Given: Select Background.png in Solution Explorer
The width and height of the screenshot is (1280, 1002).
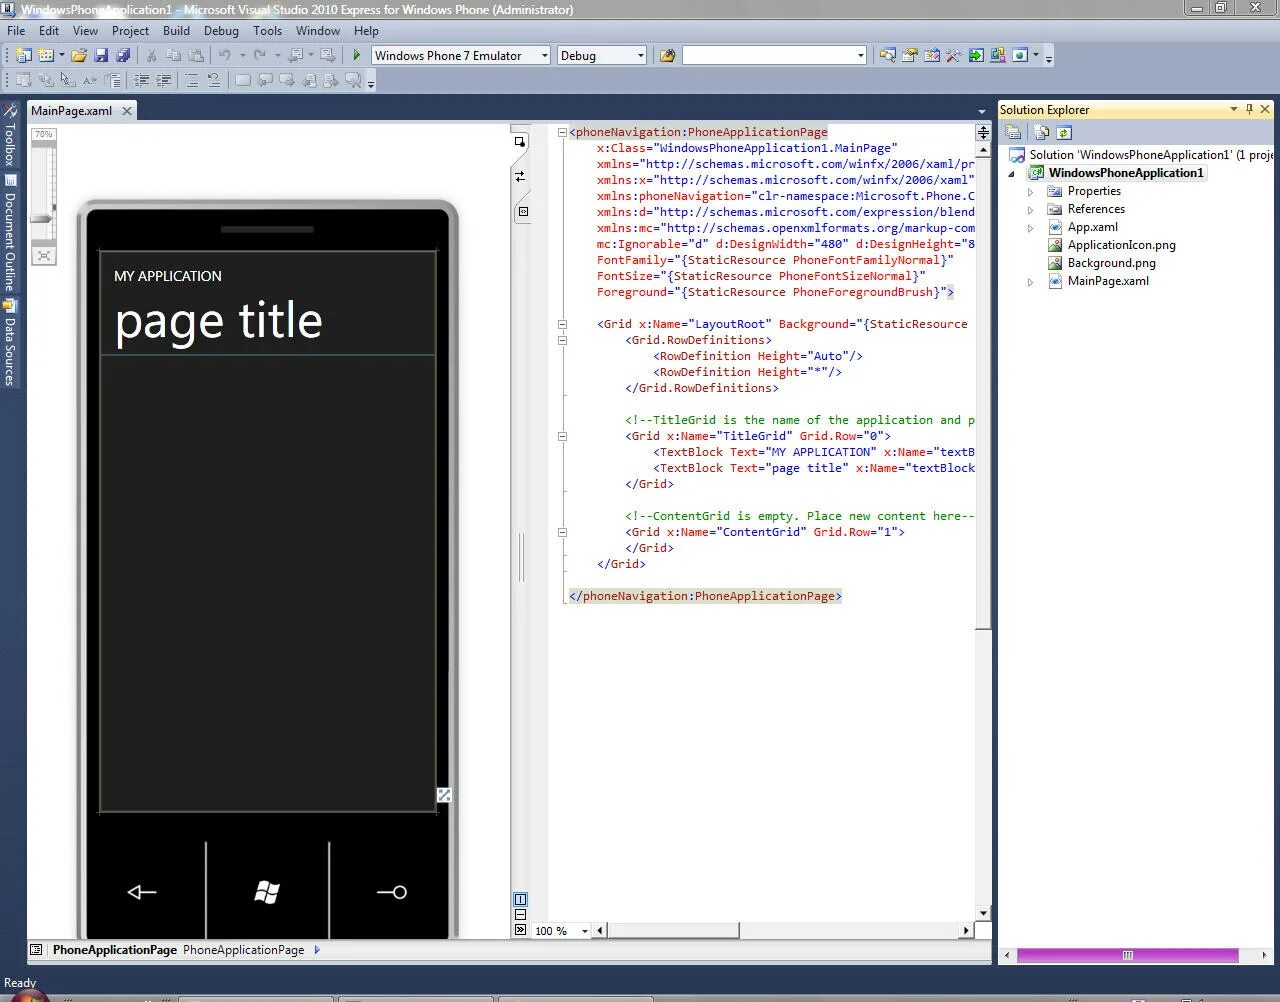Looking at the screenshot, I should 1111,263.
